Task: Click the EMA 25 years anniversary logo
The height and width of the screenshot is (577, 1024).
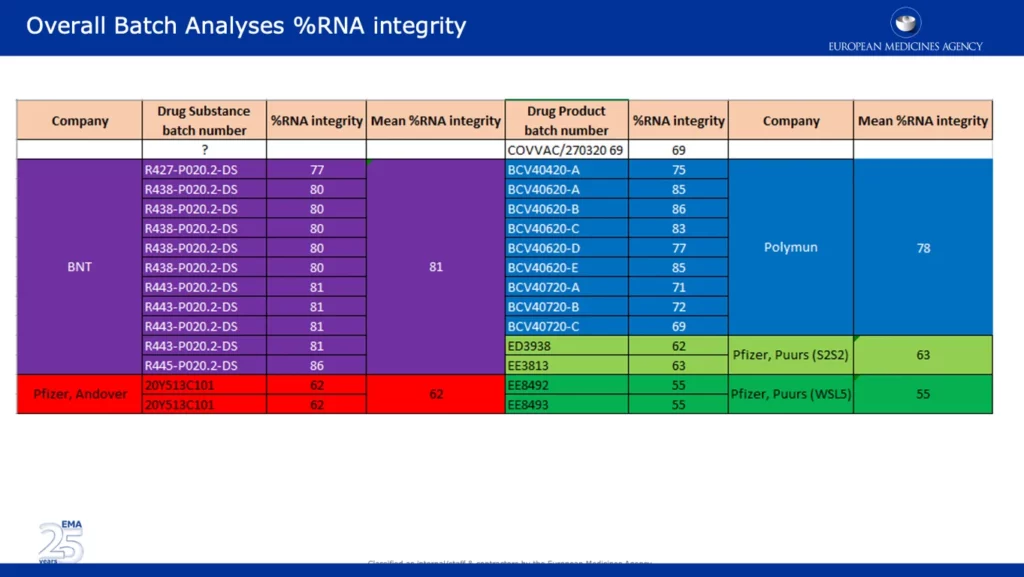Action: 60,541
